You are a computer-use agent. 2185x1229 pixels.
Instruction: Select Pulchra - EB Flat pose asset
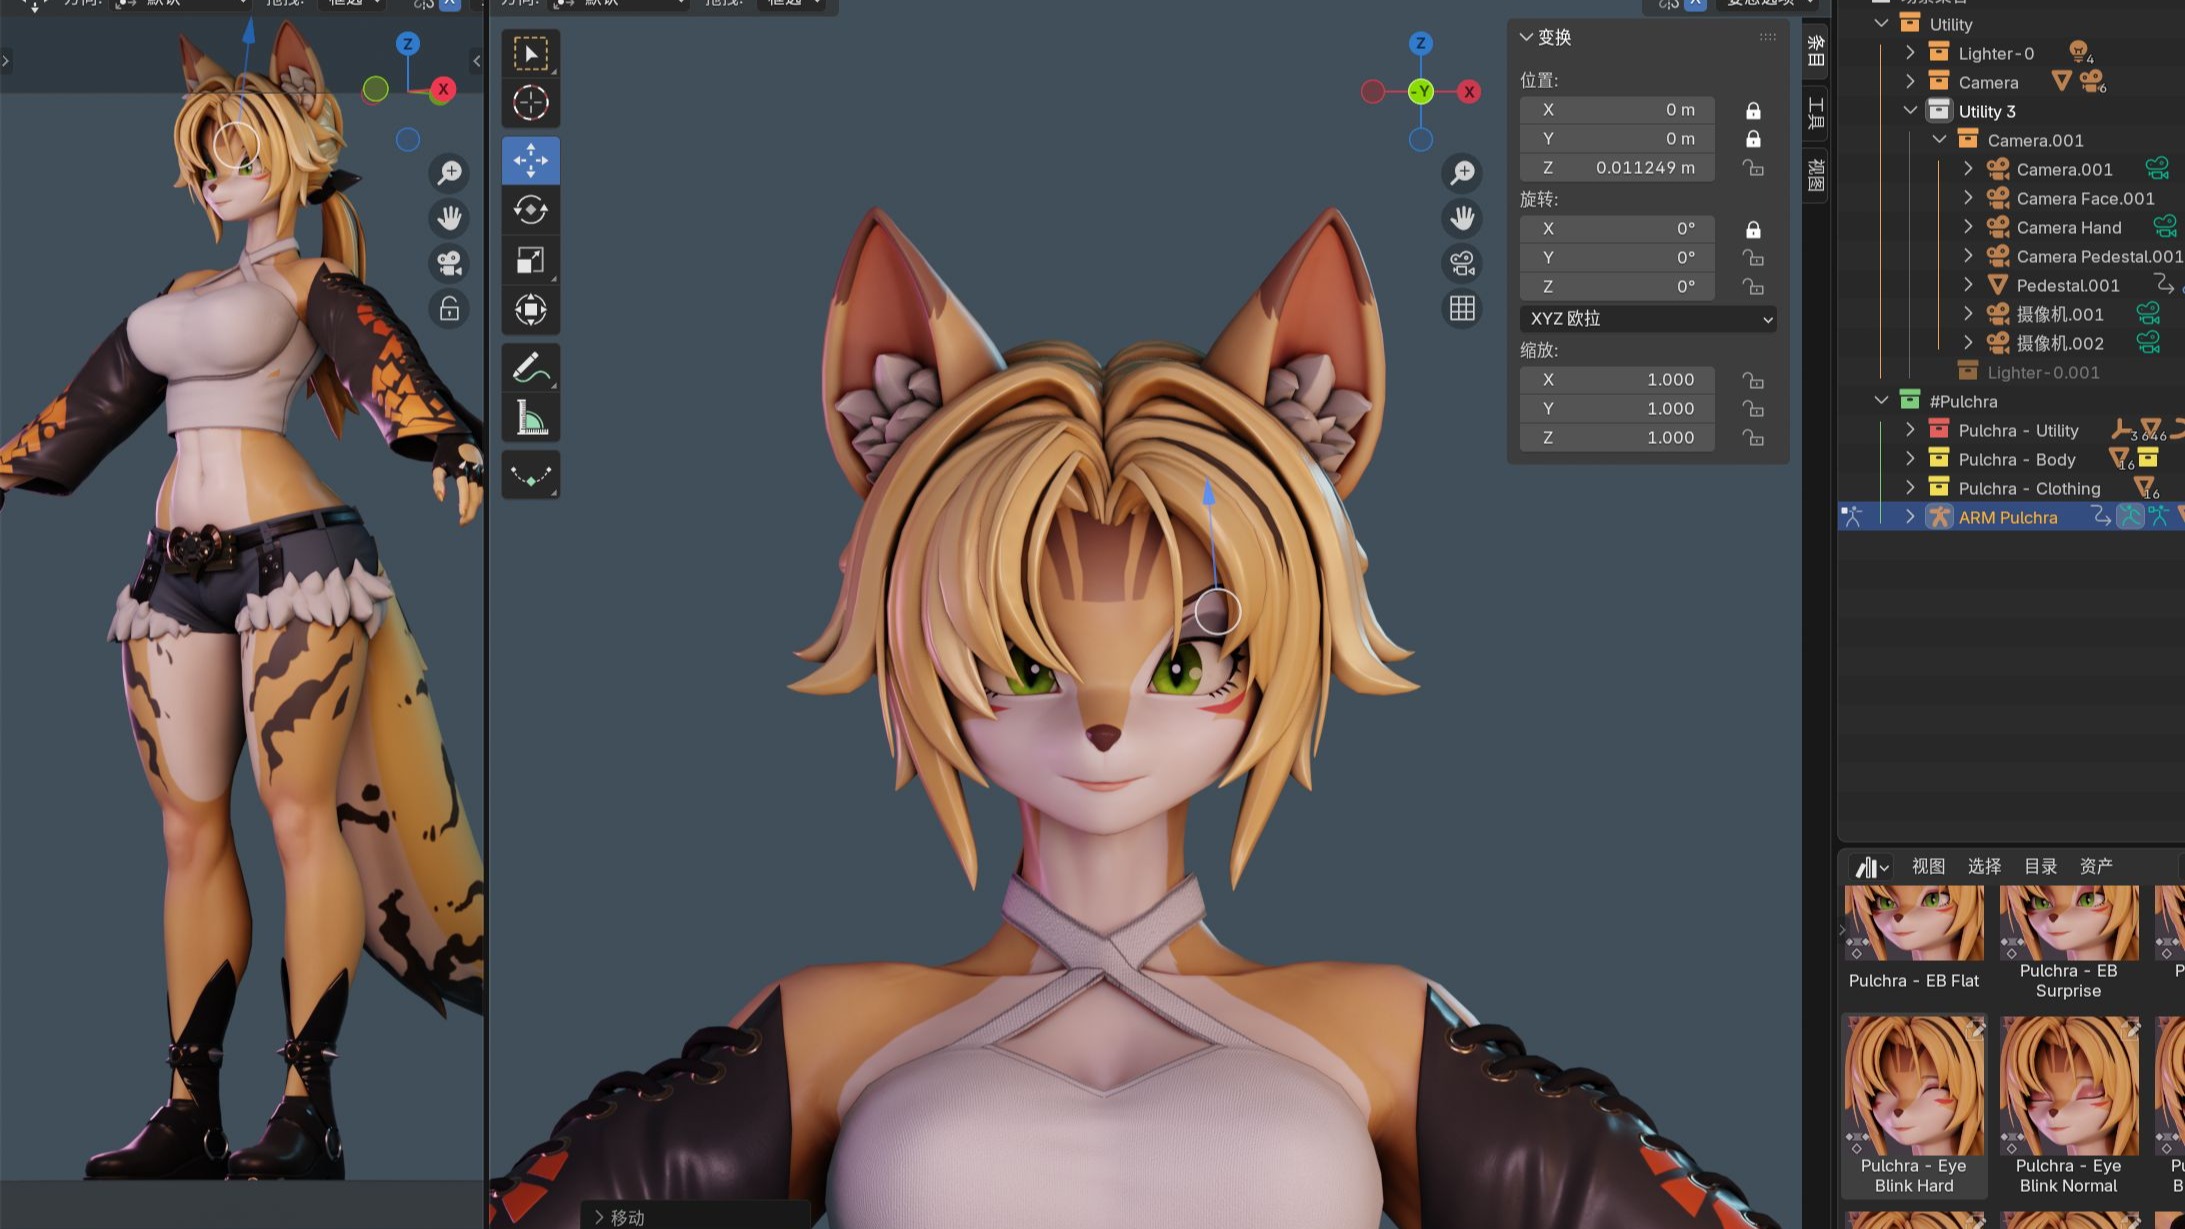(x=1913, y=938)
